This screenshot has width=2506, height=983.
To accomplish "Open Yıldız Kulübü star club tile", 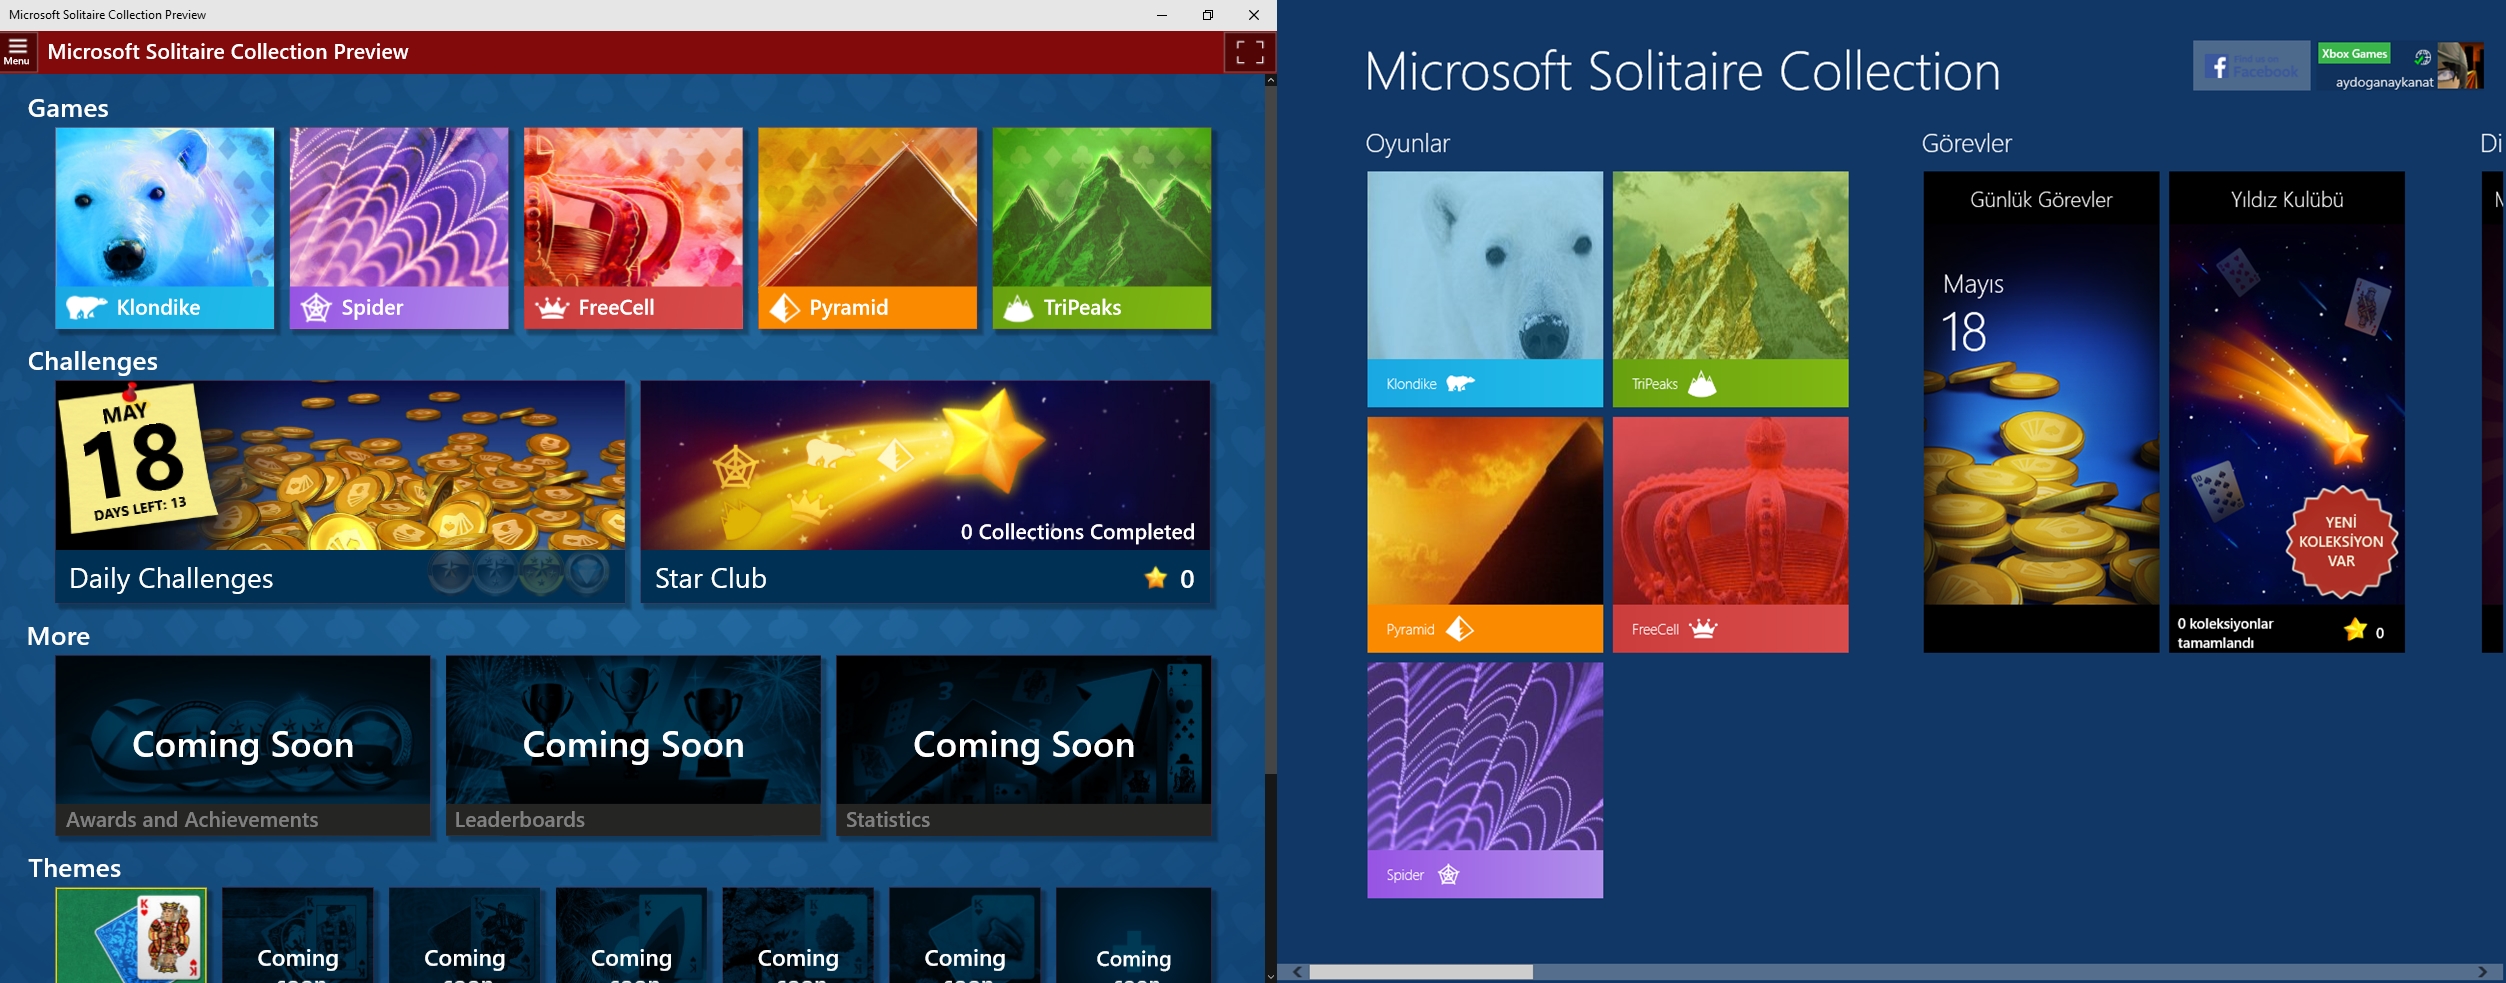I will coord(2287,412).
